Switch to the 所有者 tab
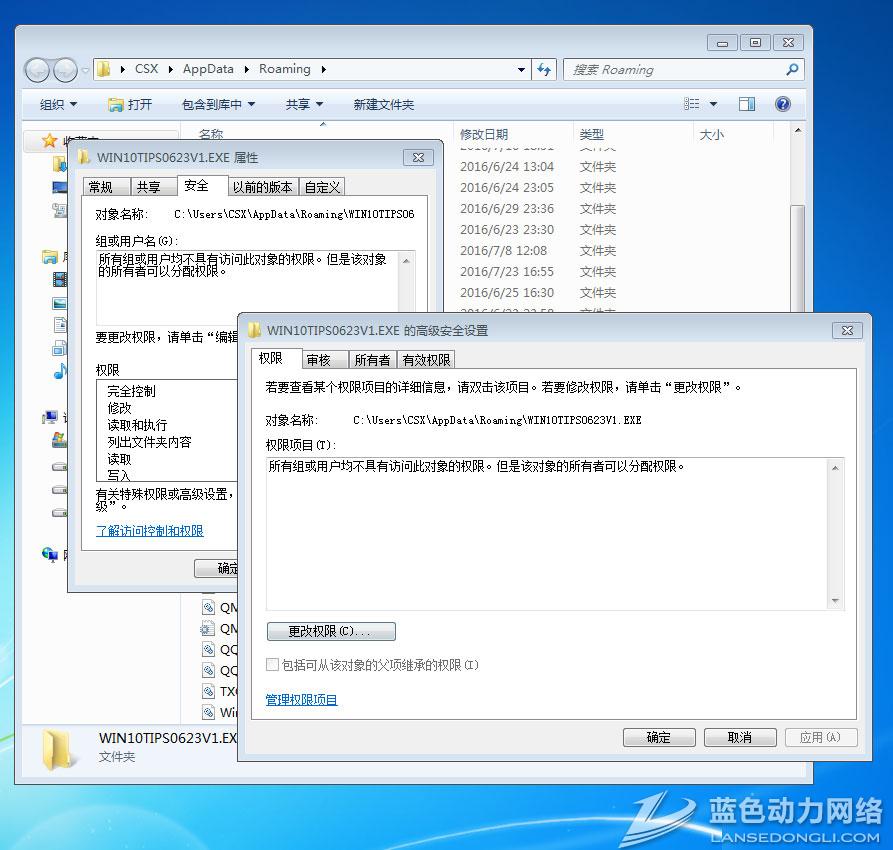This screenshot has height=850, width=893. point(372,360)
